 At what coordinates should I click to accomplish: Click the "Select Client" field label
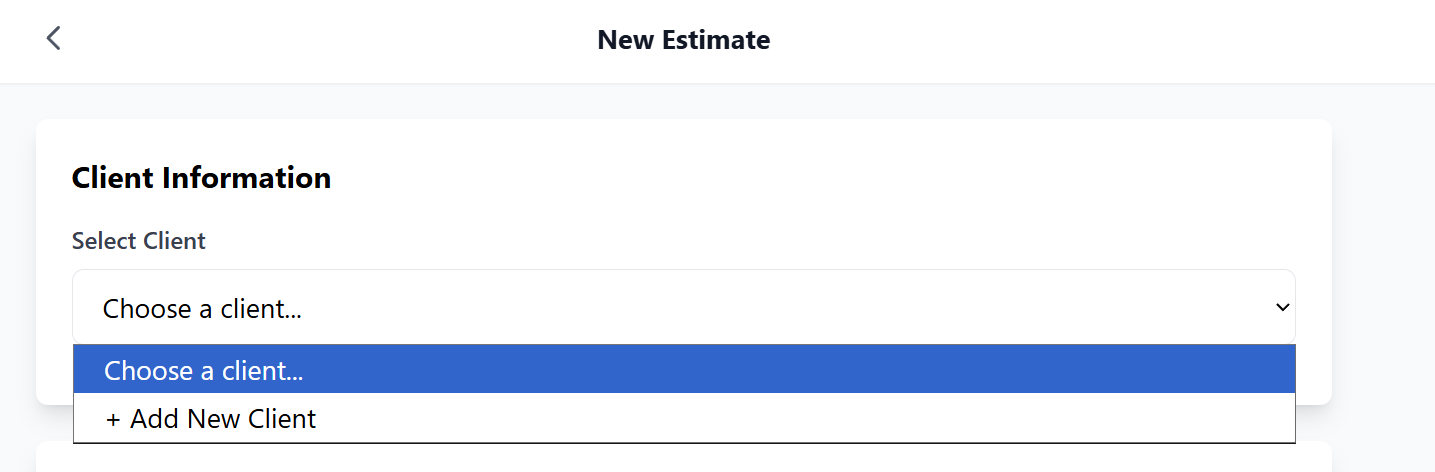138,241
